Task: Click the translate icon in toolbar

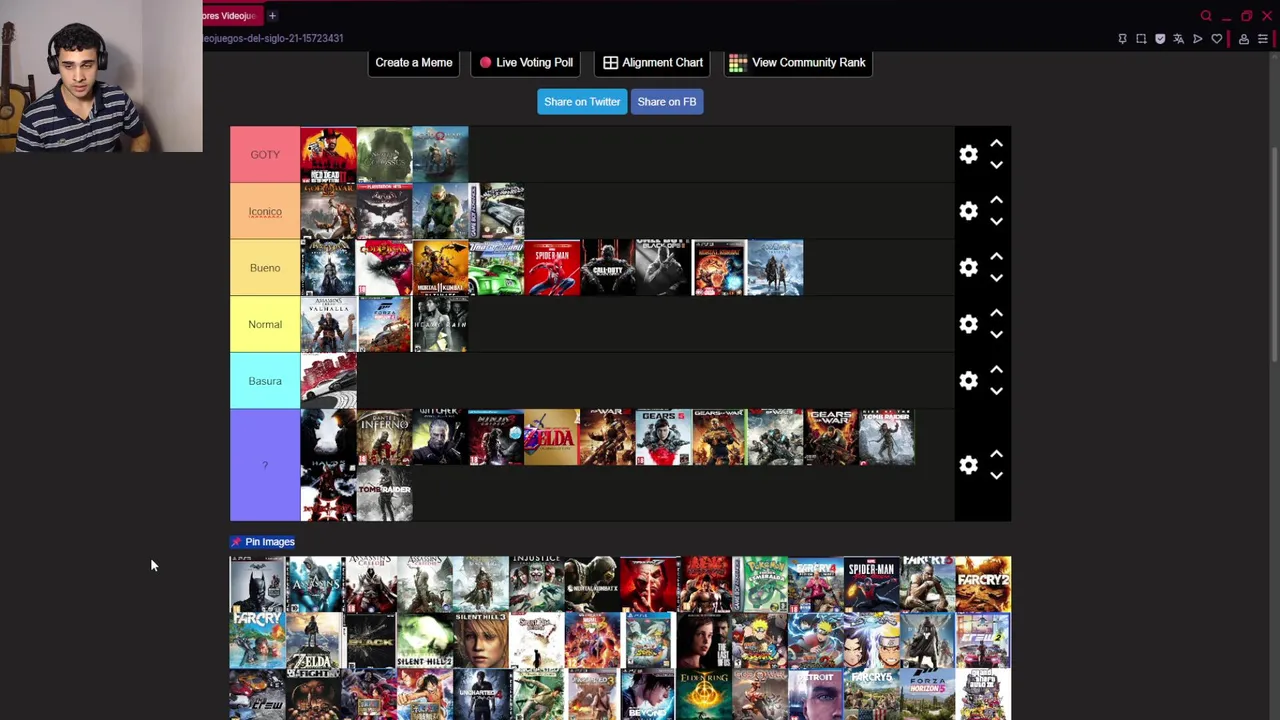Action: point(1178,39)
